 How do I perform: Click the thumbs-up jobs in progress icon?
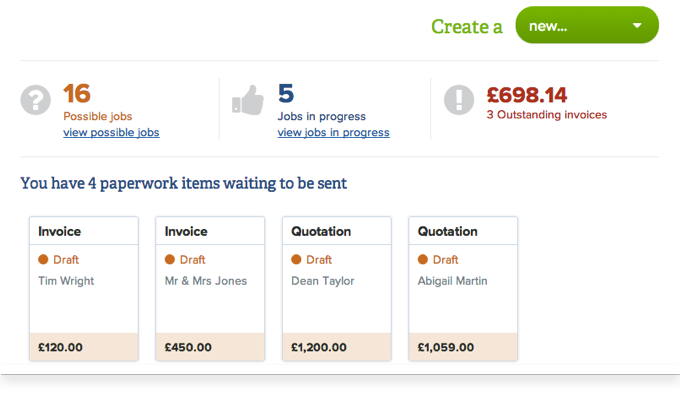click(248, 100)
